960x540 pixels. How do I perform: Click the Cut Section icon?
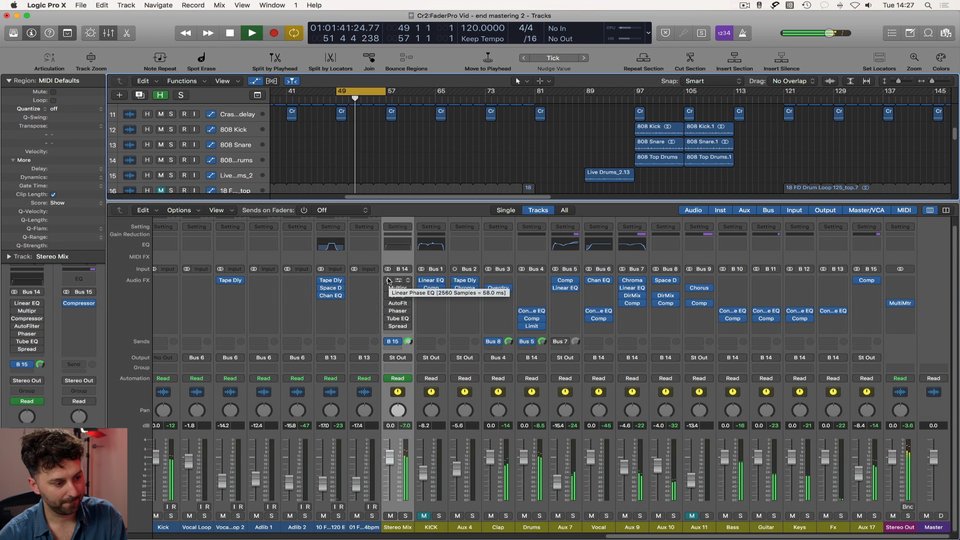tap(690, 58)
